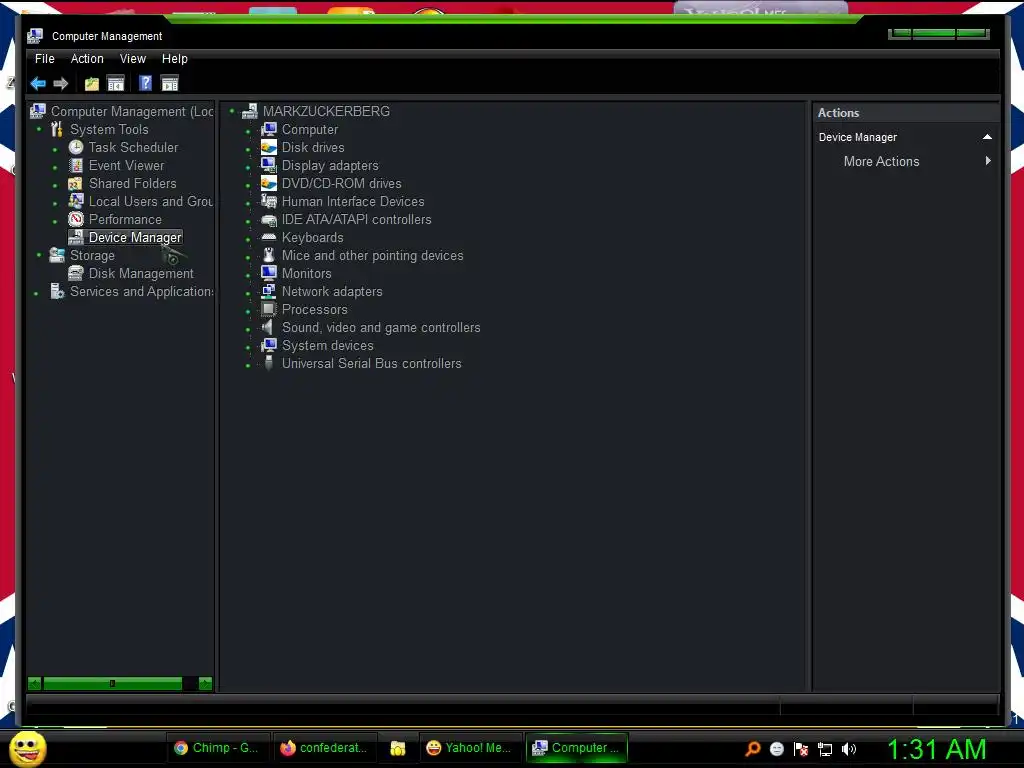Viewport: 1024px width, 768px height.
Task: Open the View menu
Action: (133, 59)
